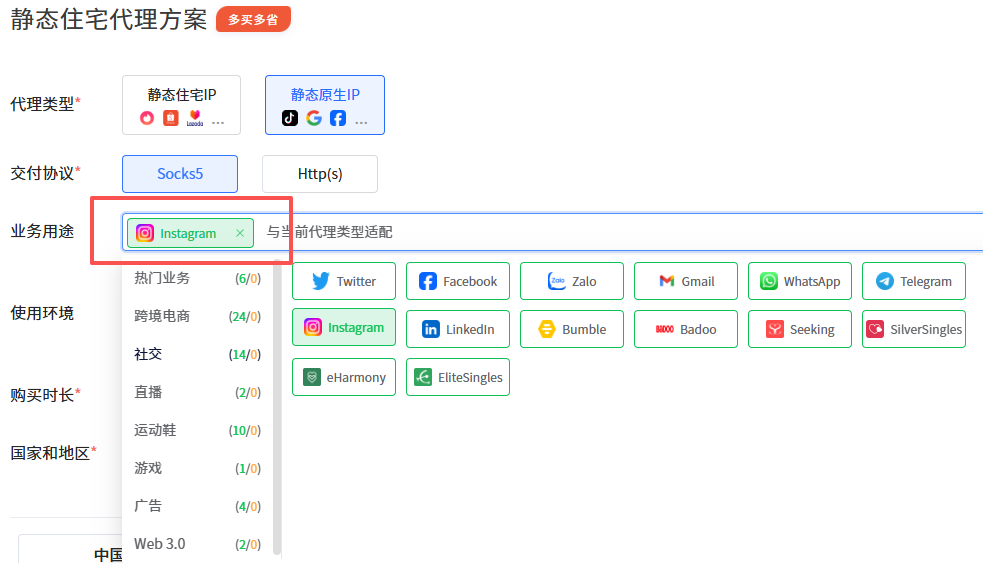The width and height of the screenshot is (983, 563).
Task: Open the 直播 category
Action: [x=197, y=392]
